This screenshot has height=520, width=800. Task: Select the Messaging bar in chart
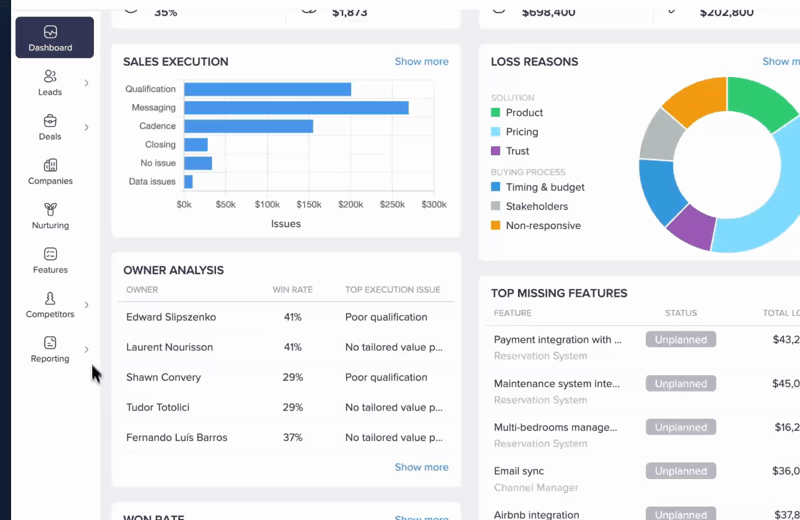[x=296, y=108]
